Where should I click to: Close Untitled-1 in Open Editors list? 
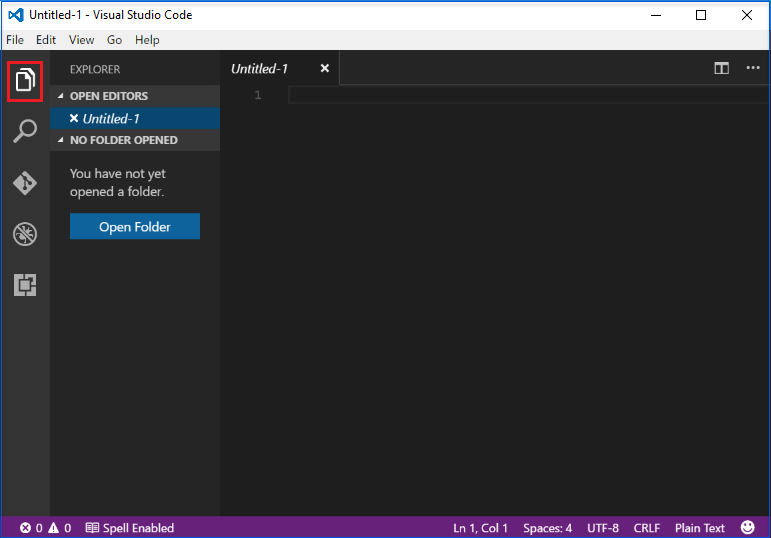(74, 118)
